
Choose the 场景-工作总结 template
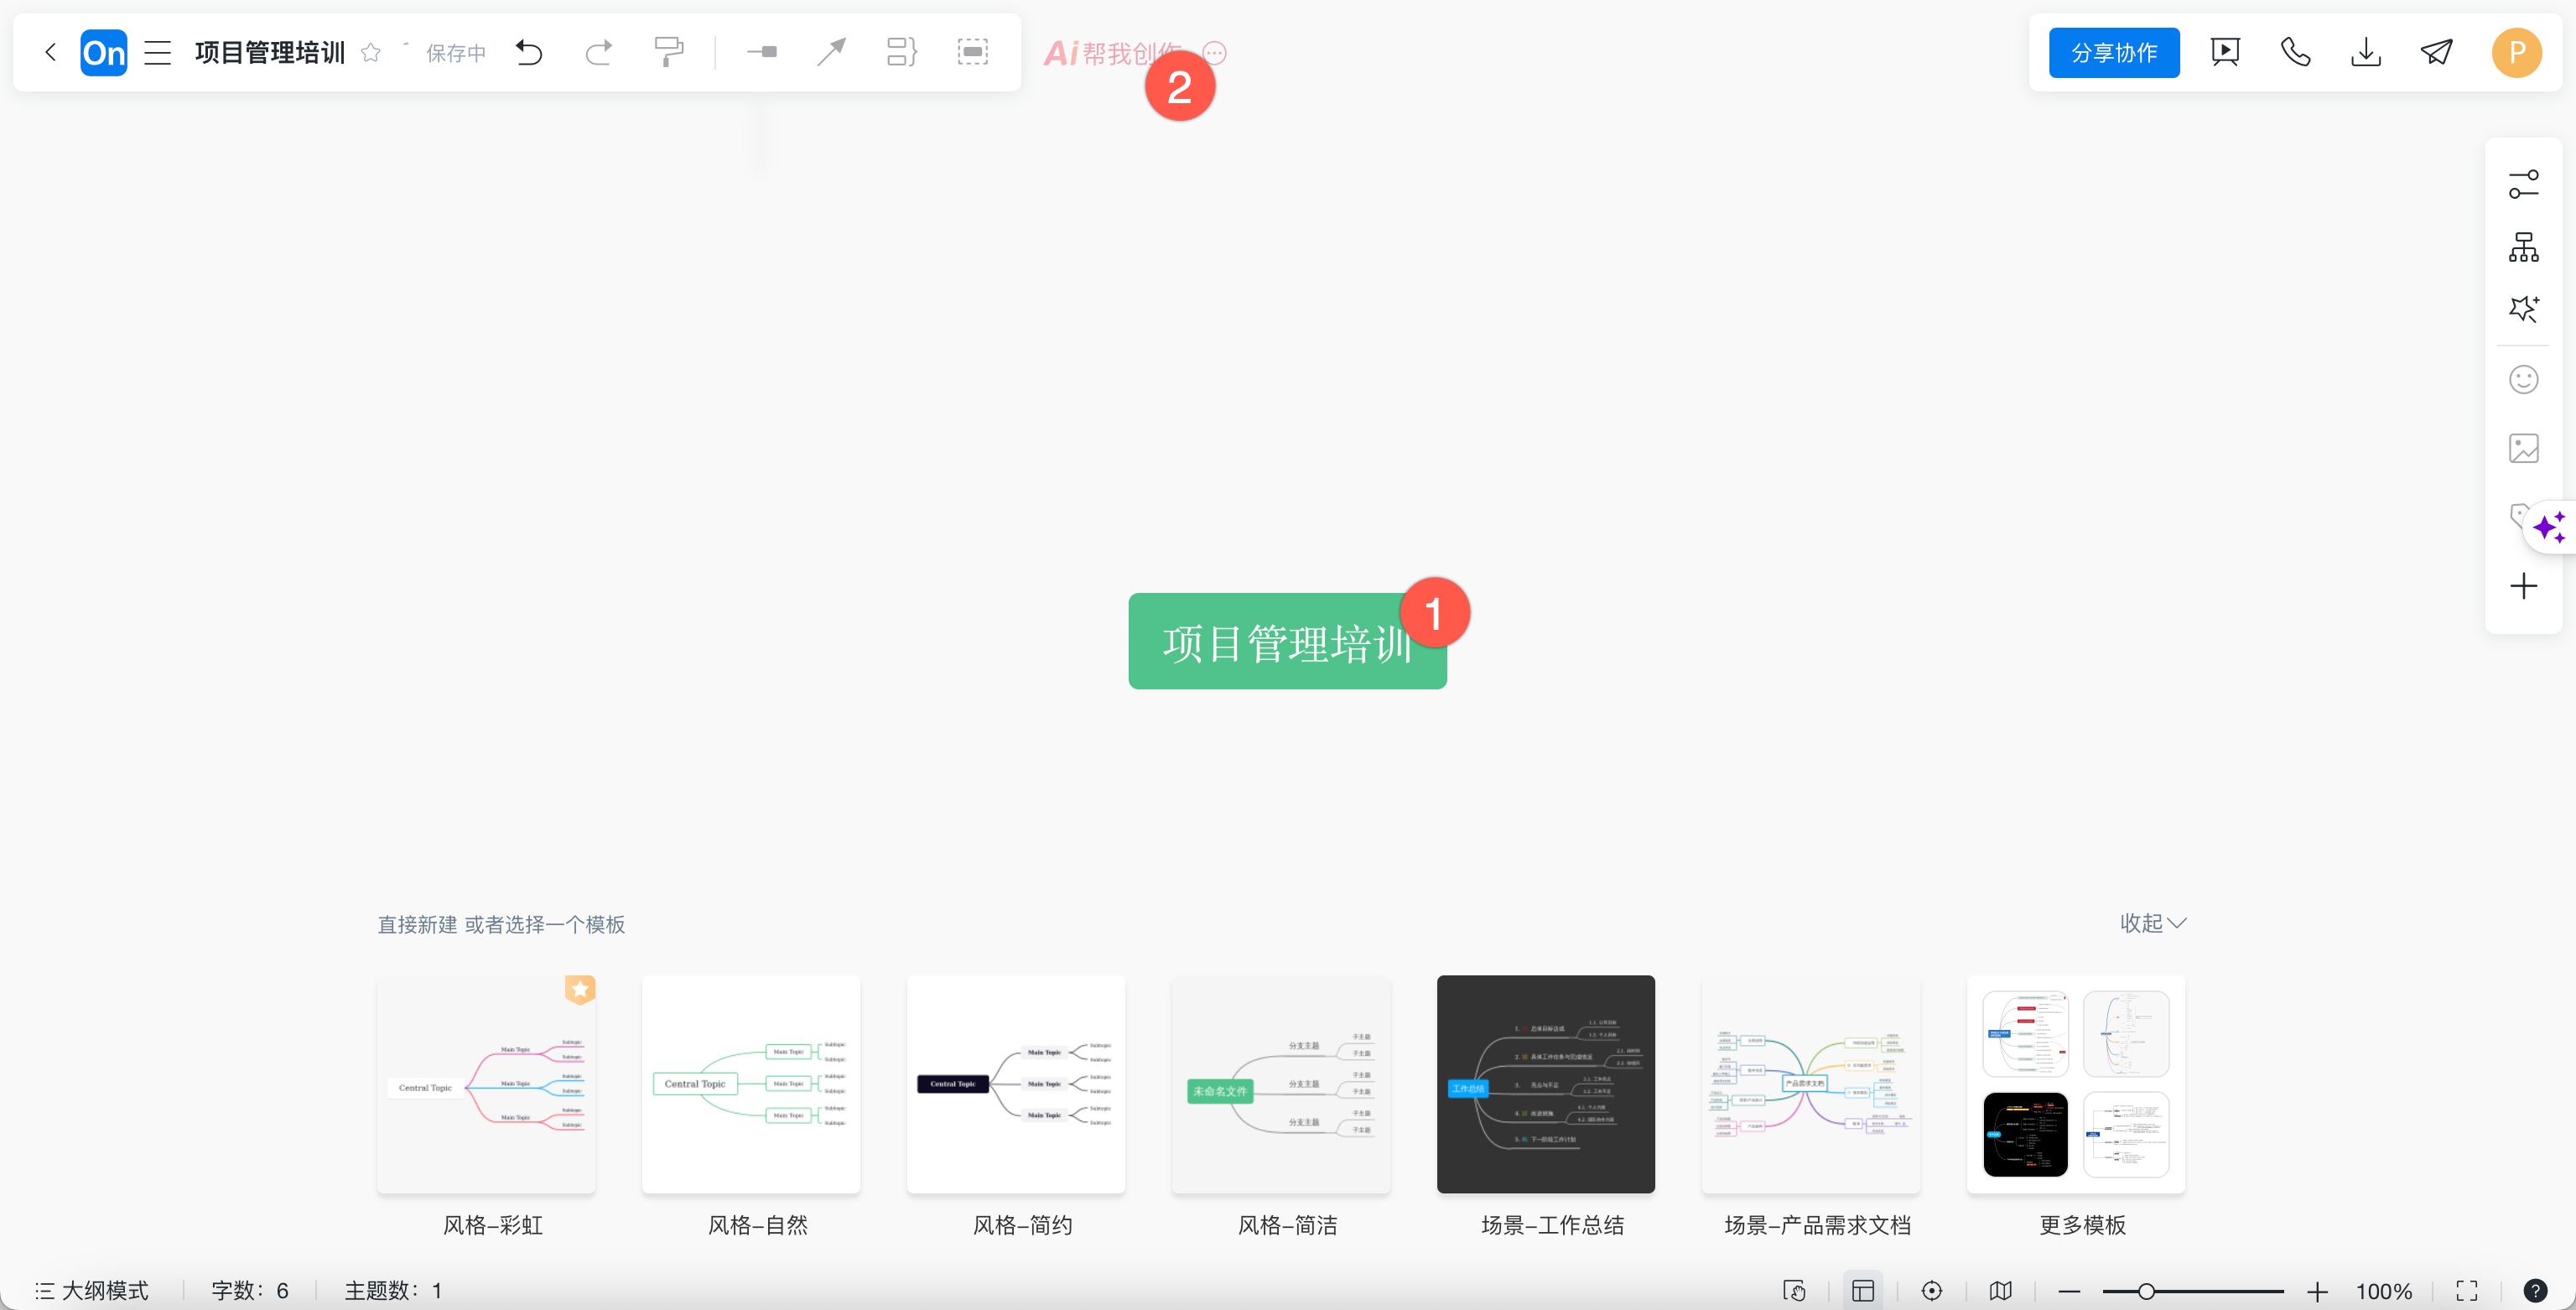[x=1546, y=1084]
